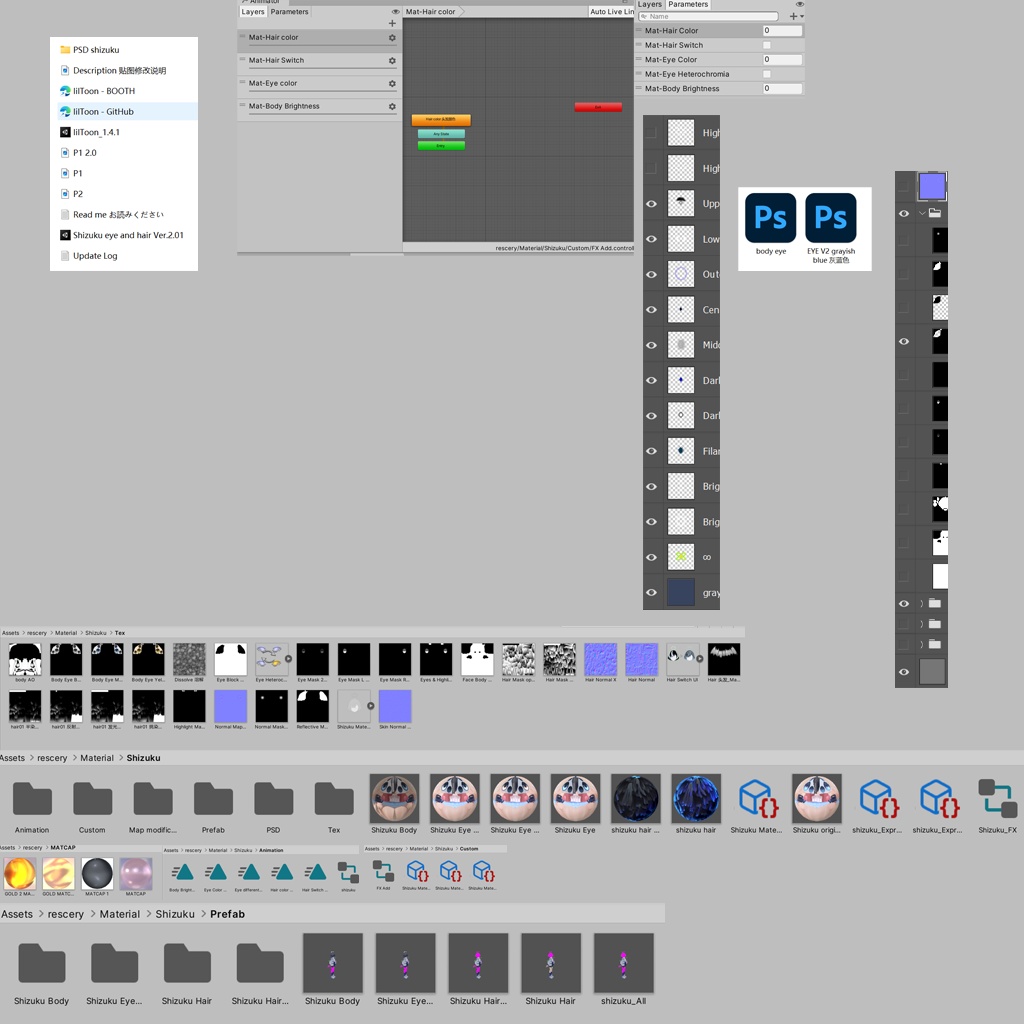This screenshot has width=1024, height=1024.
Task: Hide the Out layer via eye icon
Action: [651, 274]
